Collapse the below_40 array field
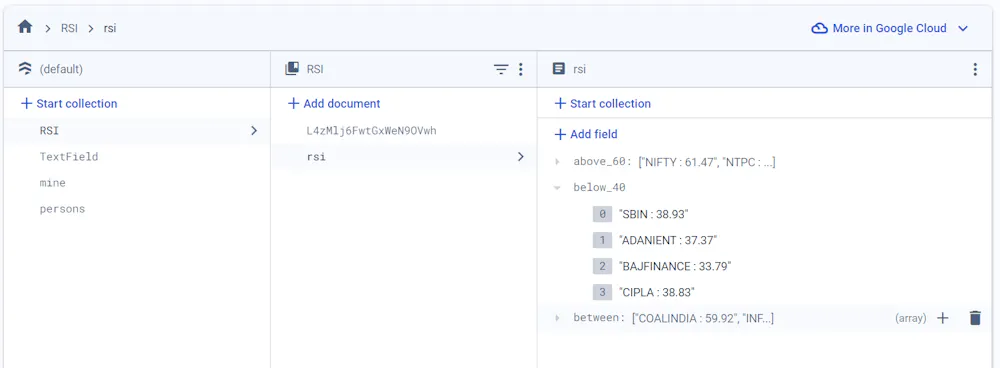Screen dimensions: 1000x368 click(557, 188)
